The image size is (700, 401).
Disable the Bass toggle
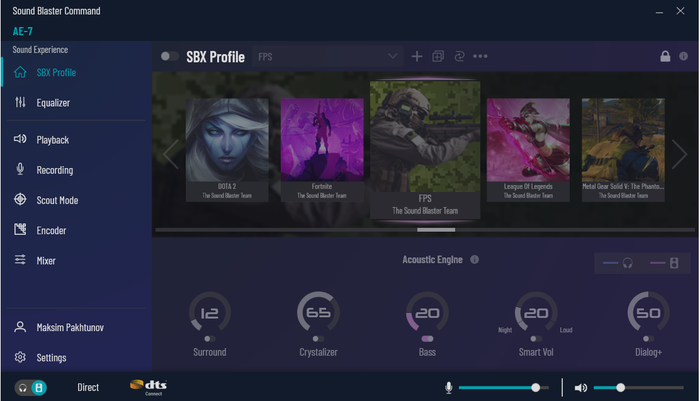tap(427, 339)
